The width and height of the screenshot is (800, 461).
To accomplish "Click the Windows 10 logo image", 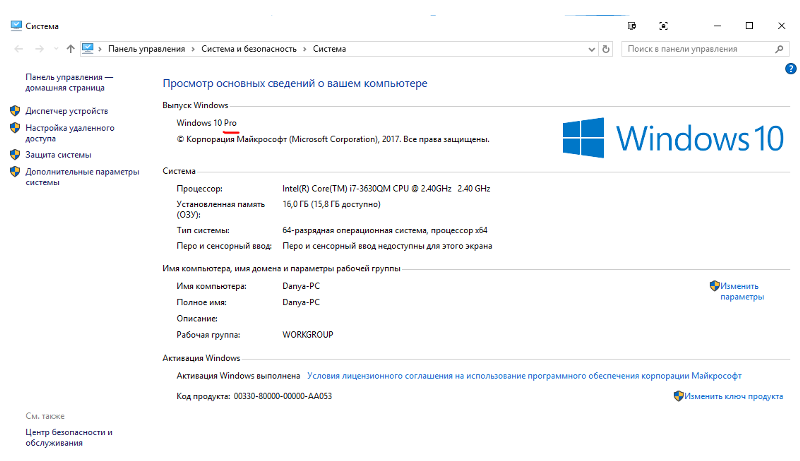I will click(x=673, y=138).
